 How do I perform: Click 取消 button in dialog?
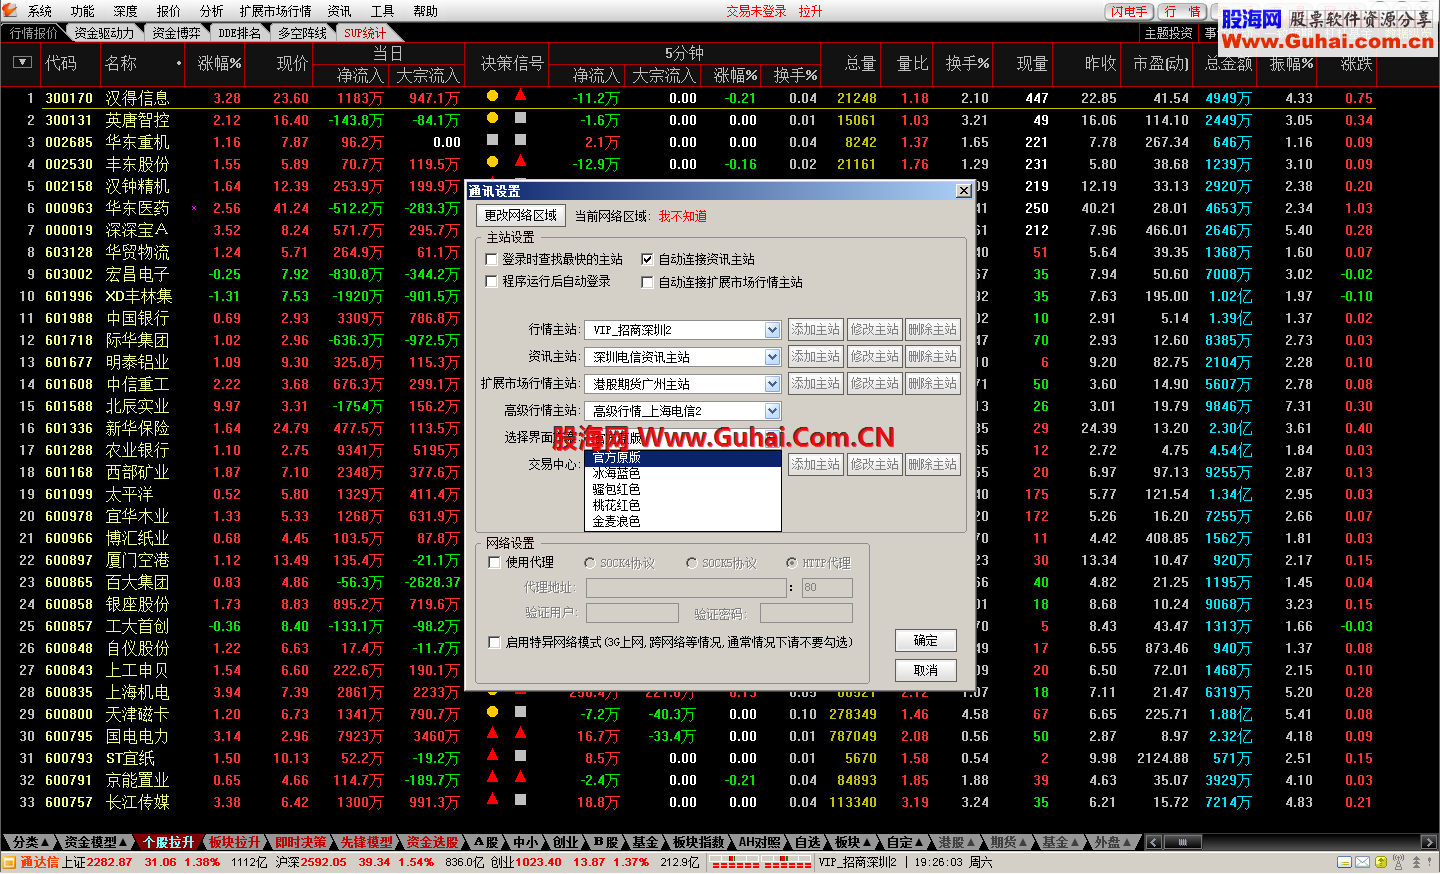coord(926,670)
